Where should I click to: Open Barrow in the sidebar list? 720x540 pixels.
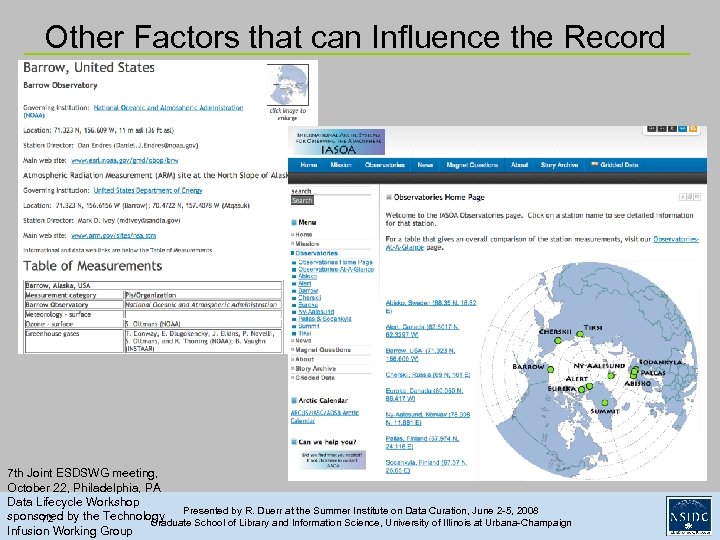click(308, 291)
